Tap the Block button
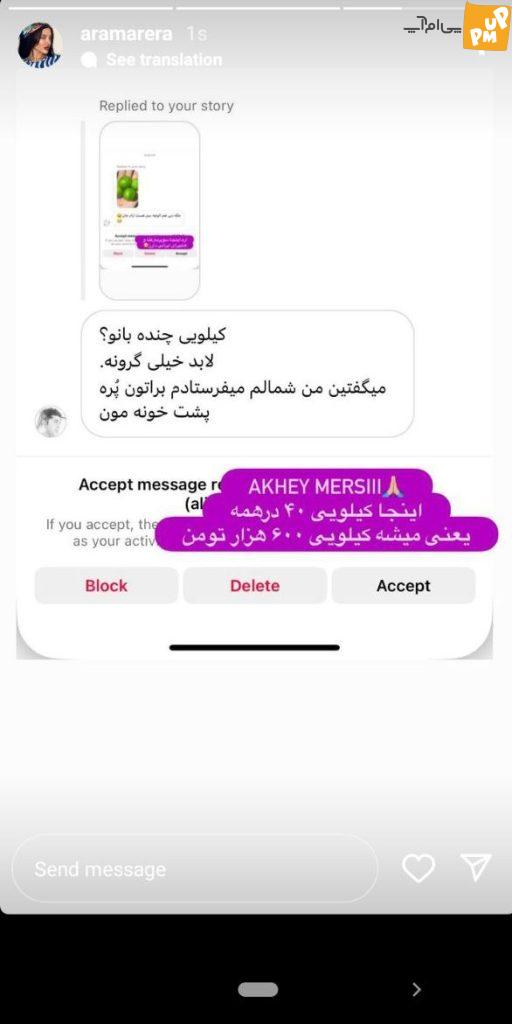The height and width of the screenshot is (1024, 512). (x=106, y=585)
